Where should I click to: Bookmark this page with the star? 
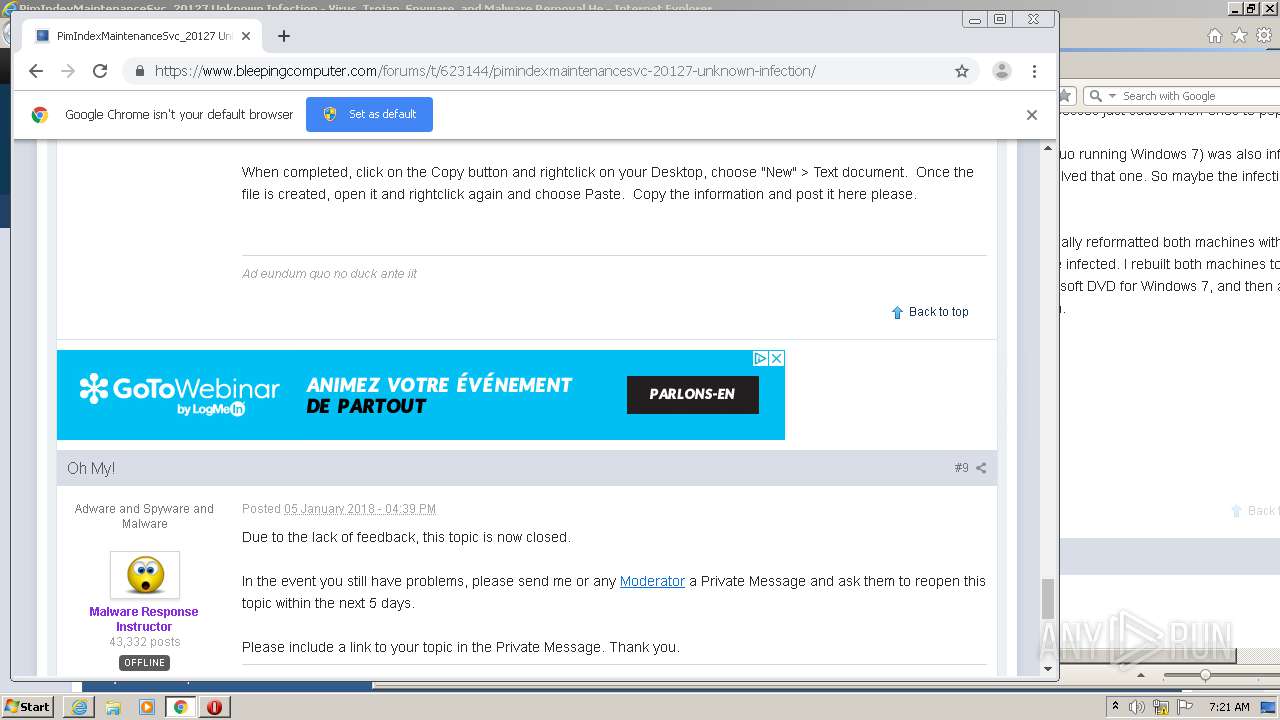(962, 71)
